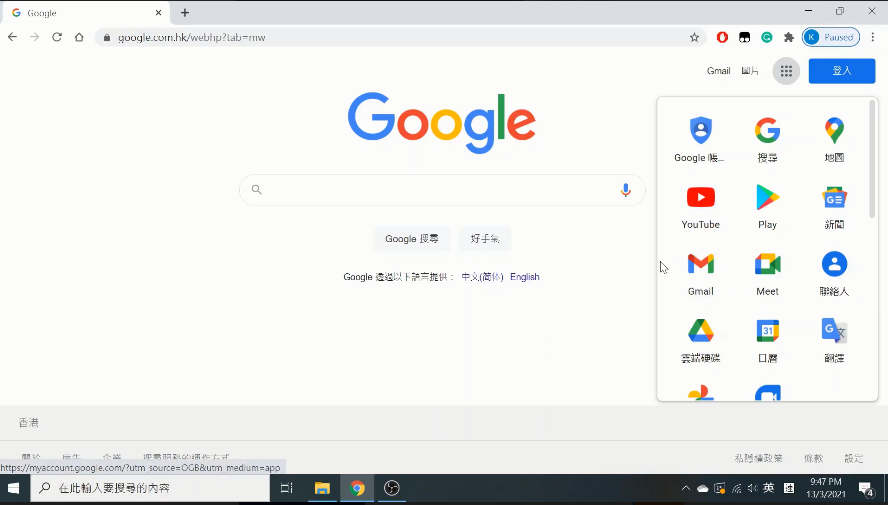
Task: Open Task View on taskbar
Action: pyautogui.click(x=287, y=488)
